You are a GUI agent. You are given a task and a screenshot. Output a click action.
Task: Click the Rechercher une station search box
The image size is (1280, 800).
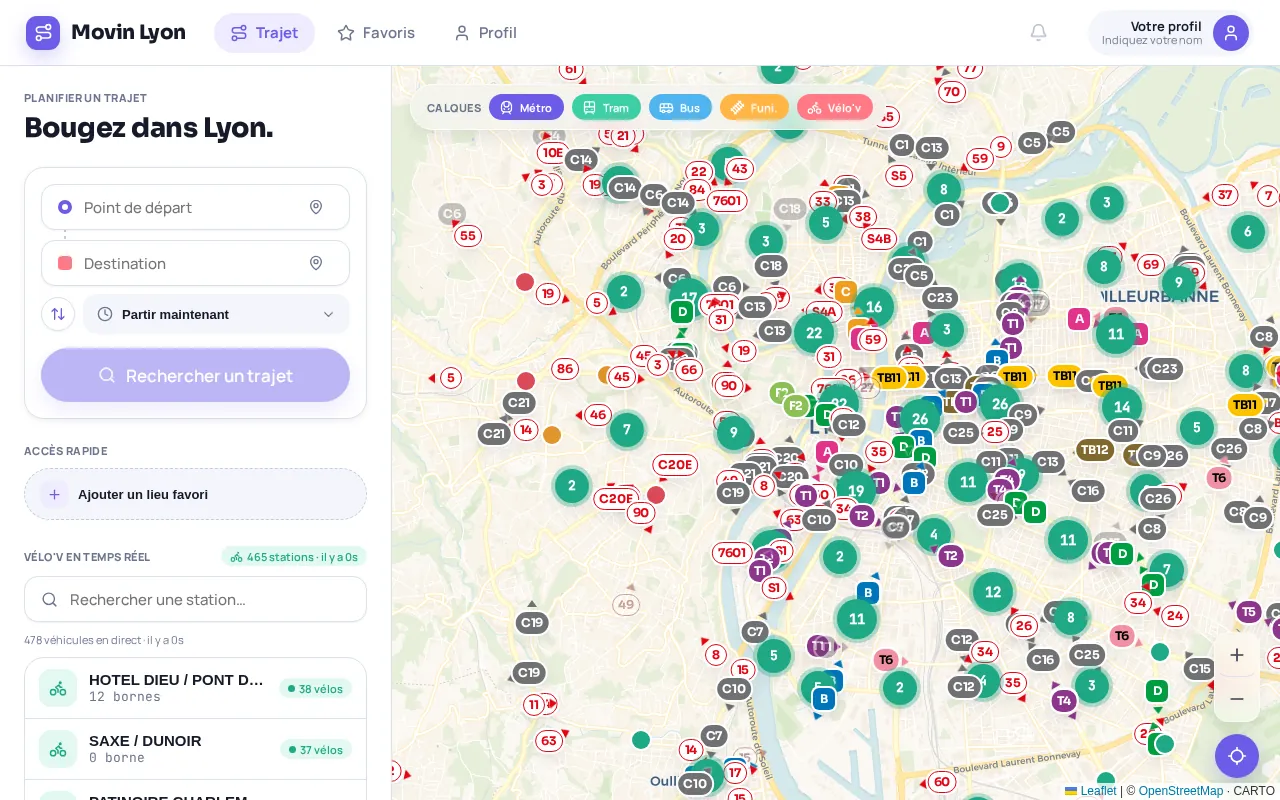195,599
